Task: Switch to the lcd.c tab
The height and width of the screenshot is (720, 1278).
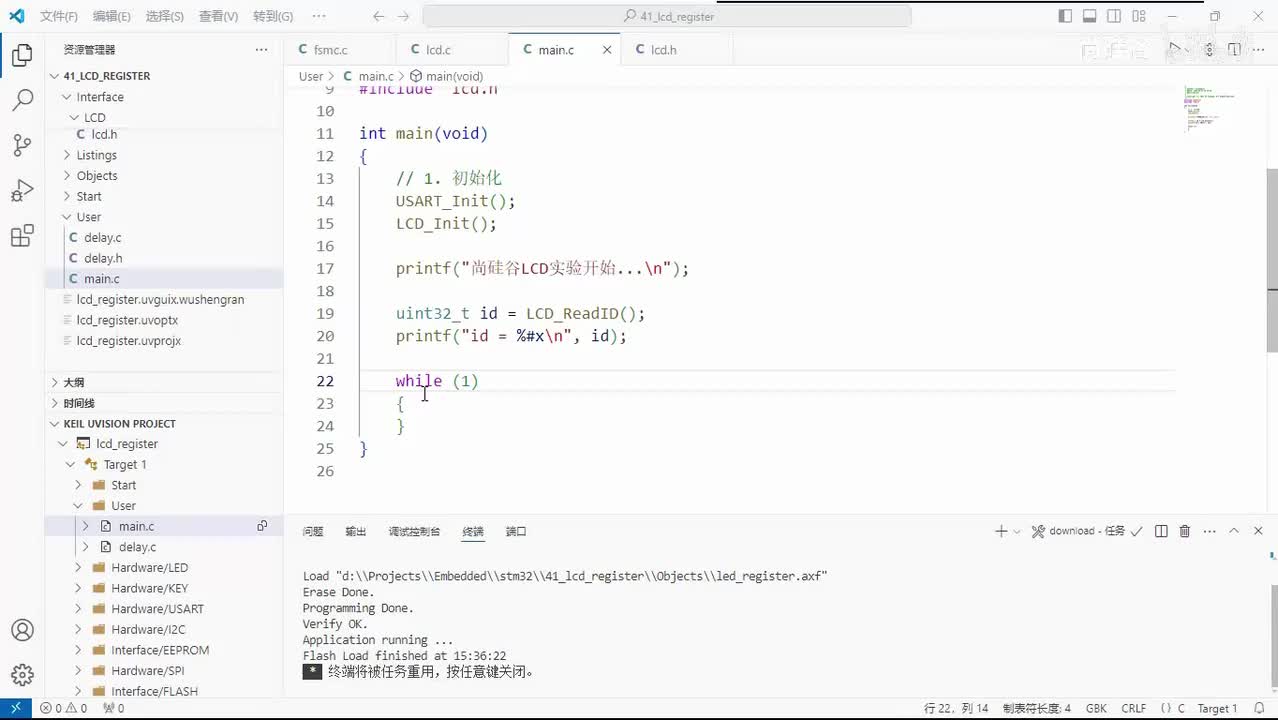Action: click(x=452, y=49)
